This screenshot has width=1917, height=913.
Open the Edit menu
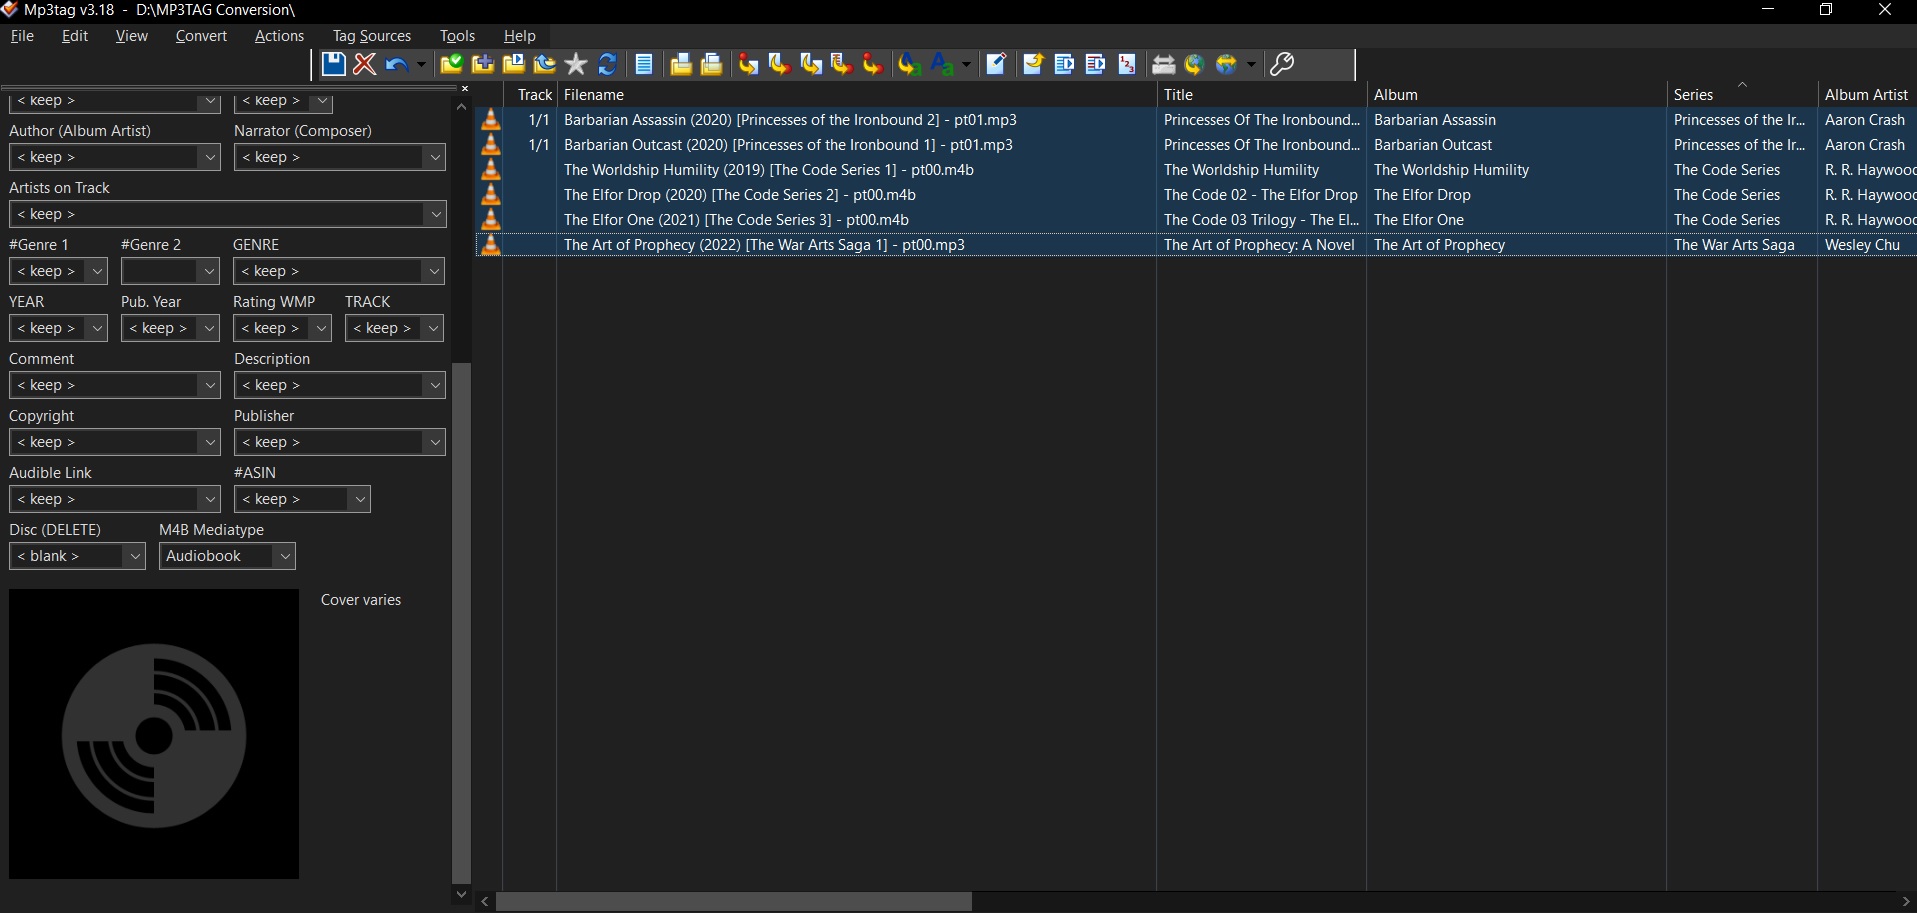coord(75,36)
